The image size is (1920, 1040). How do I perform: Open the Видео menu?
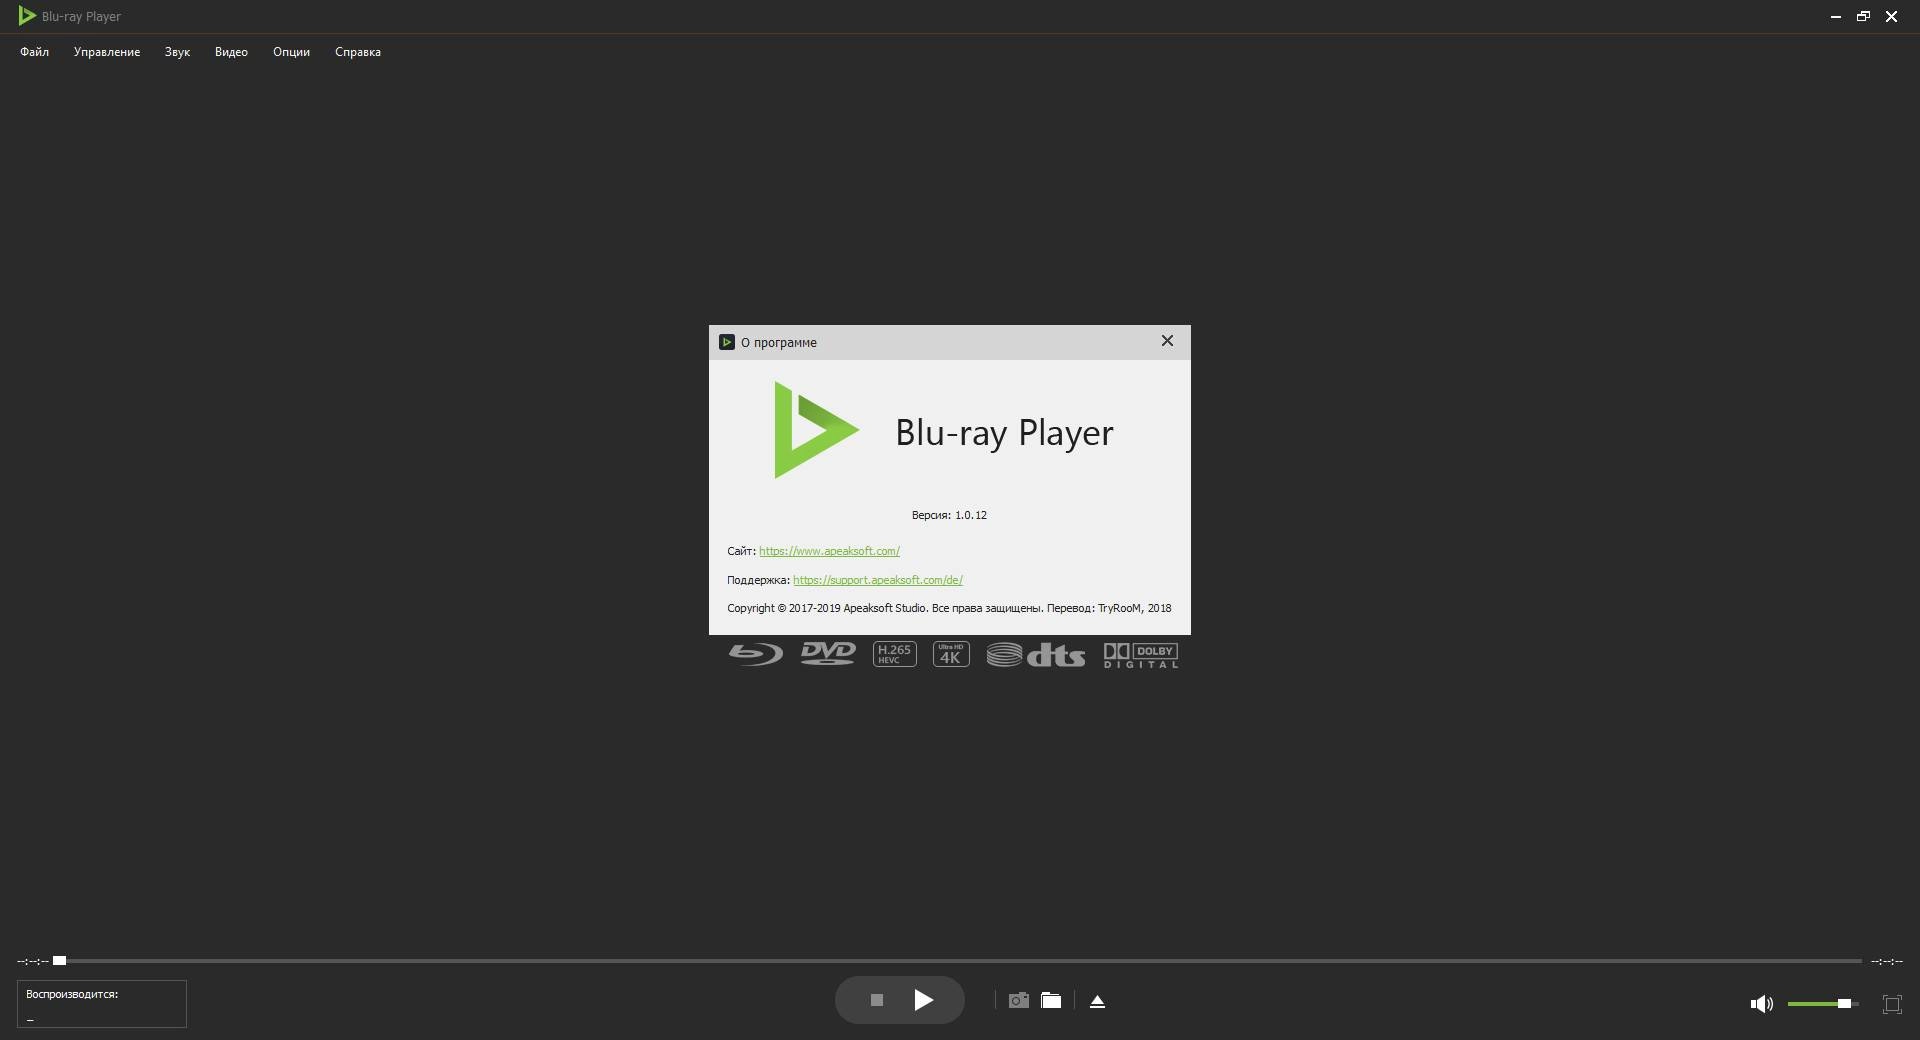(x=231, y=52)
